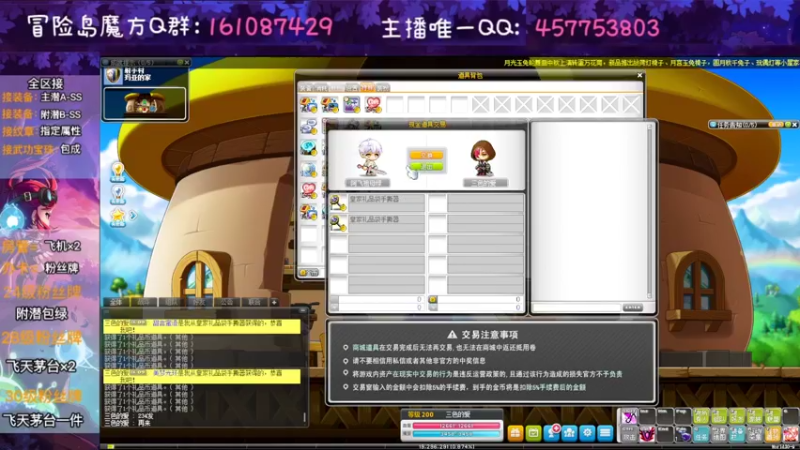
Task: Select the second item in inventory top row
Action: [330, 105]
